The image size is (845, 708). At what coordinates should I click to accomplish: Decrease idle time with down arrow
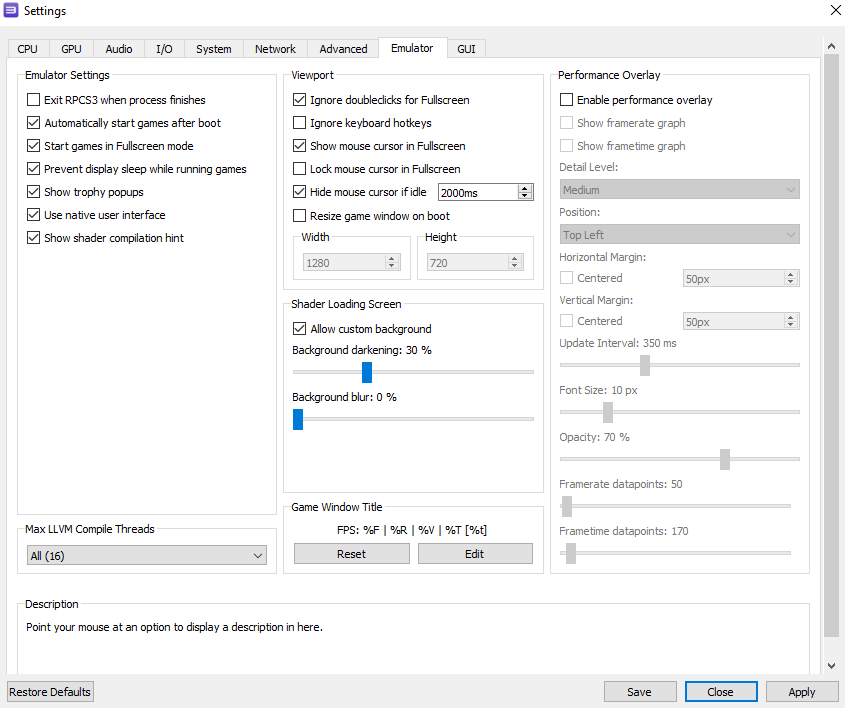tap(525, 196)
